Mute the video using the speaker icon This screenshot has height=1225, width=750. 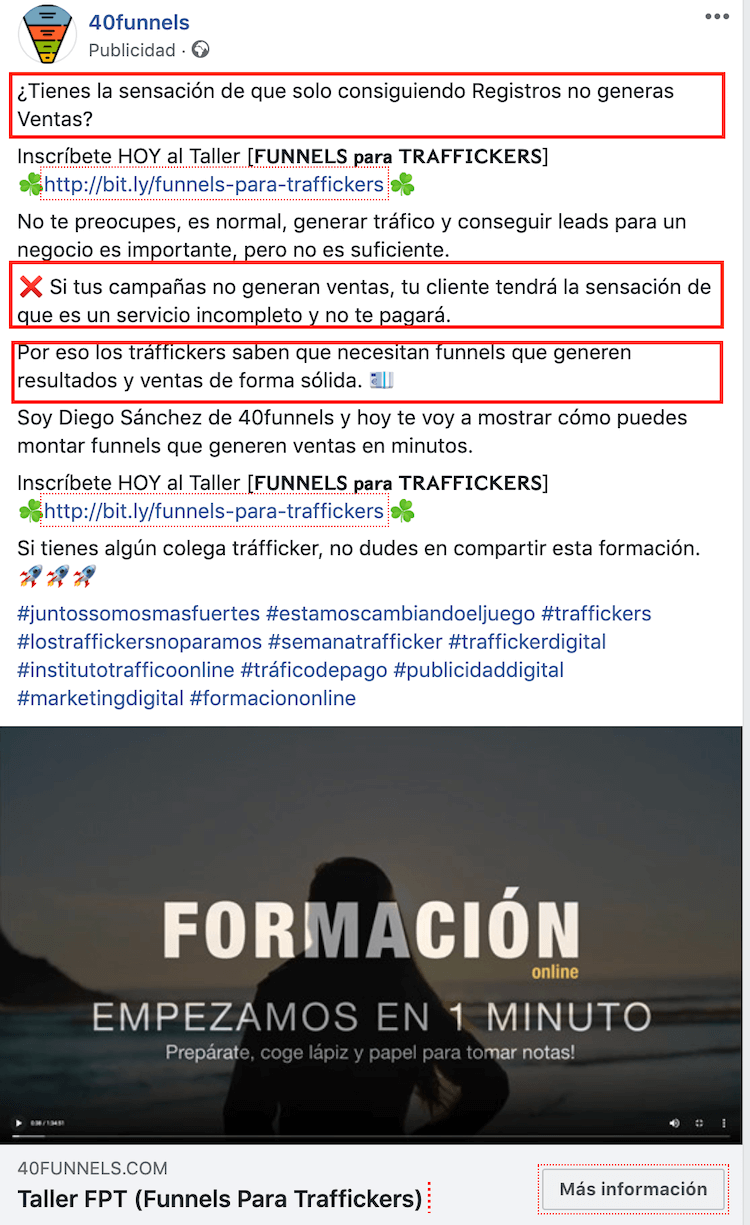tap(674, 1123)
